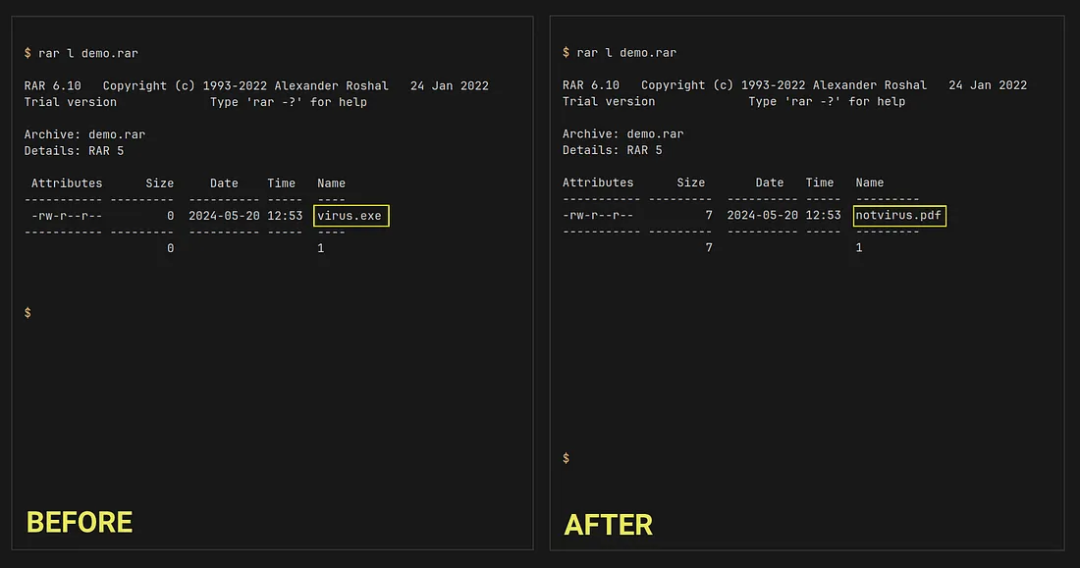Click file count '1' in the AFTER terminal summary

pyautogui.click(x=859, y=247)
